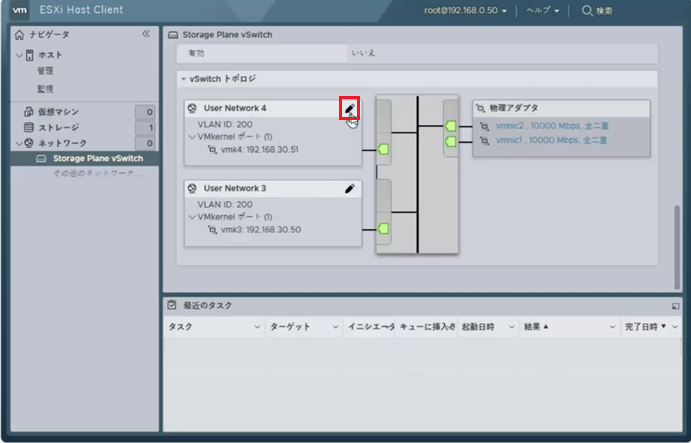Image resolution: width=691 pixels, height=443 pixels.
Task: Click the main panel vertical scrollbar
Action: click(x=678, y=240)
